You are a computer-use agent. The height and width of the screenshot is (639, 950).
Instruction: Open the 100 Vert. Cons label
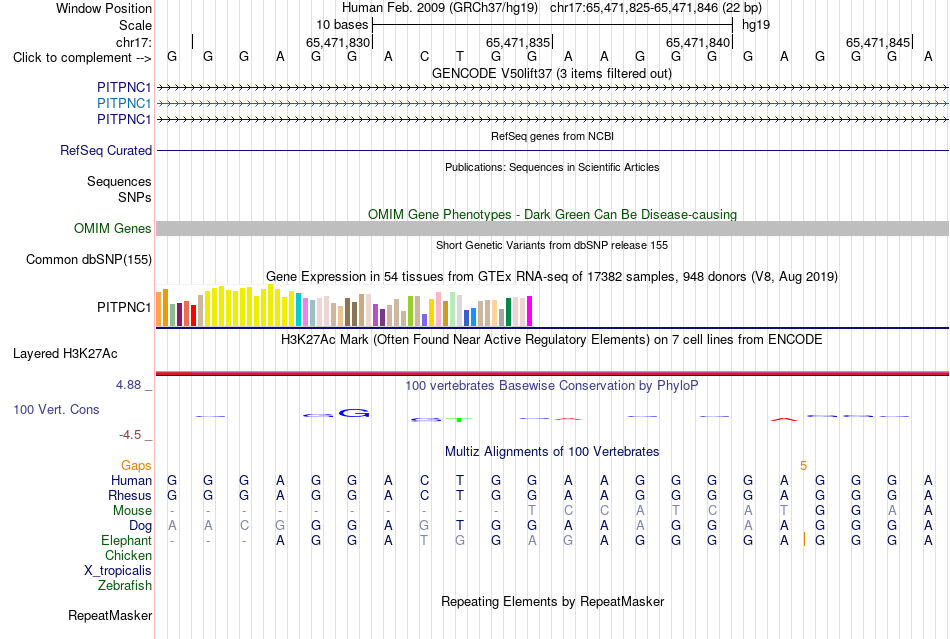coord(56,409)
